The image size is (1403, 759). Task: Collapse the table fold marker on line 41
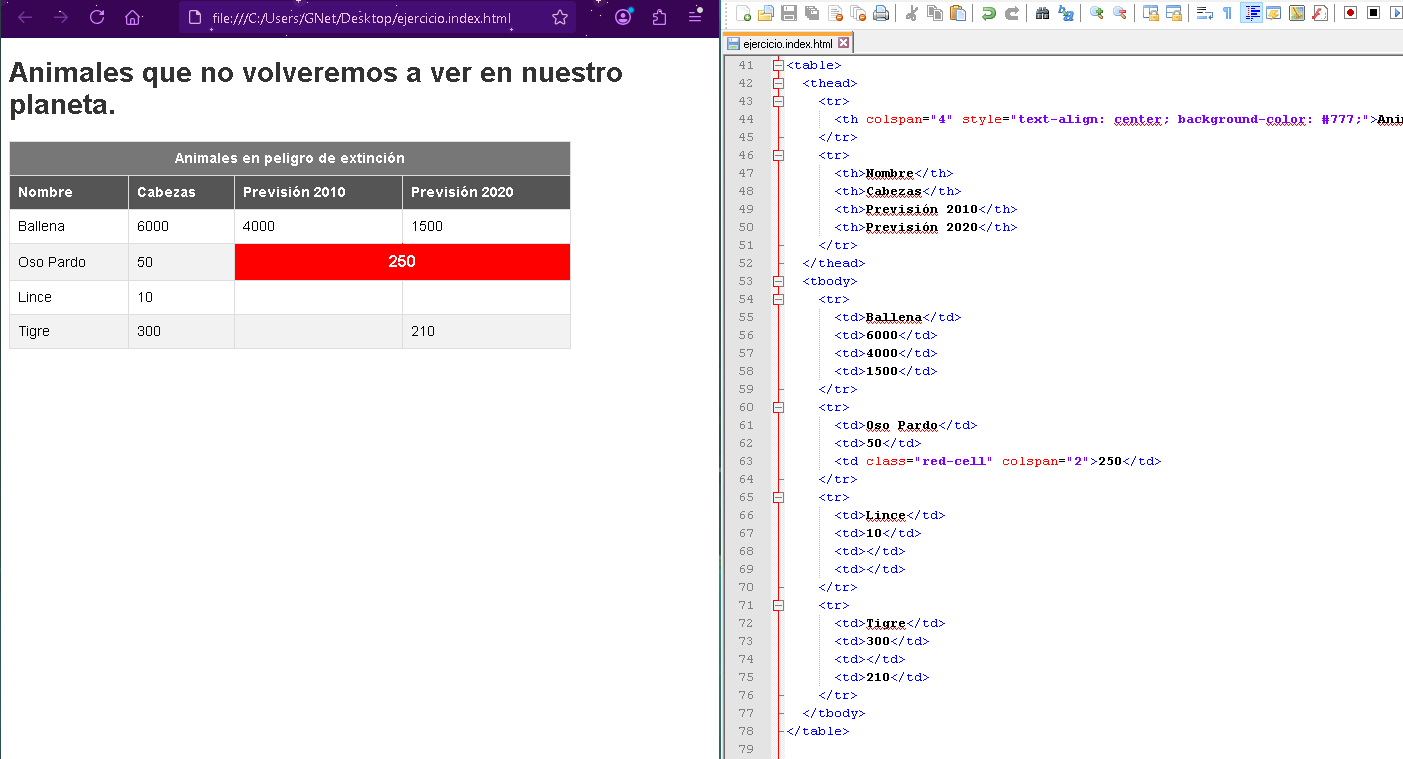click(x=778, y=66)
